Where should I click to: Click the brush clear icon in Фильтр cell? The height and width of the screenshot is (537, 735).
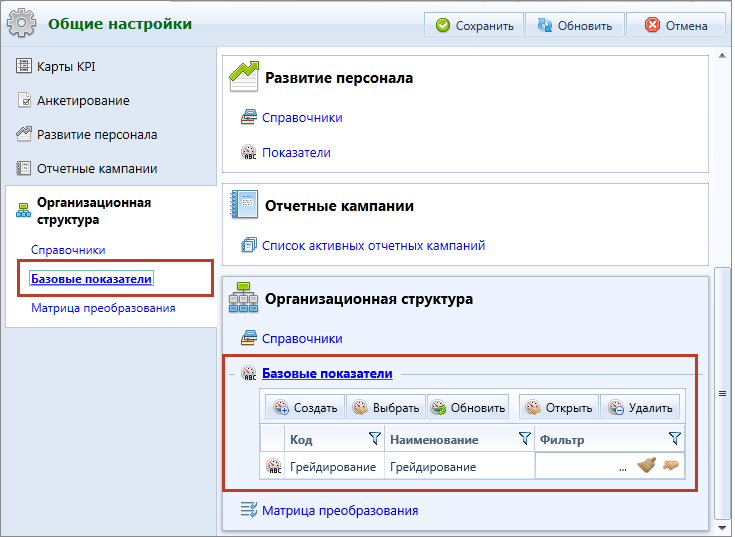tap(646, 465)
